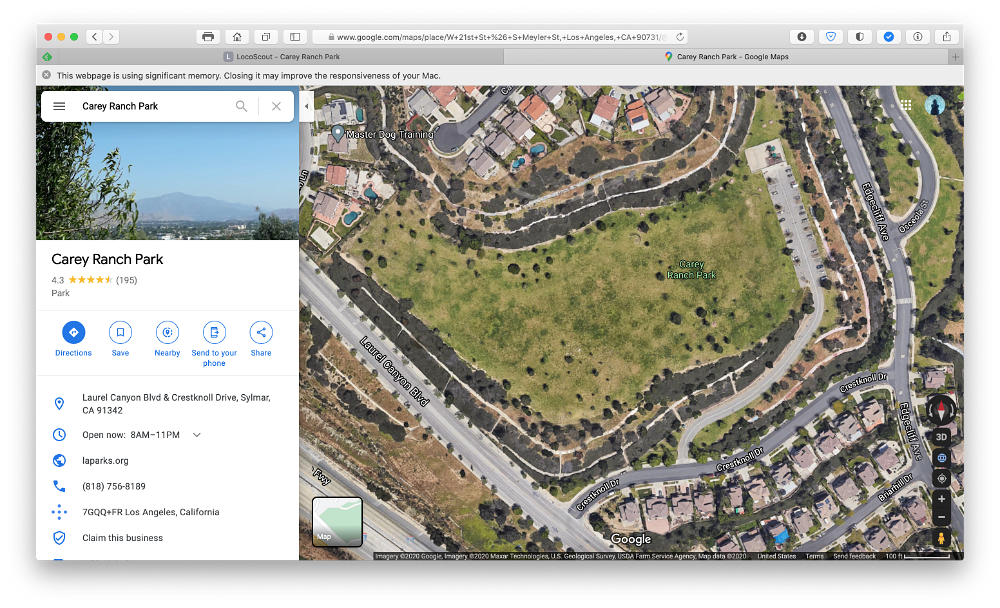Search Nearby places
The height and width of the screenshot is (608, 1000).
(x=167, y=332)
